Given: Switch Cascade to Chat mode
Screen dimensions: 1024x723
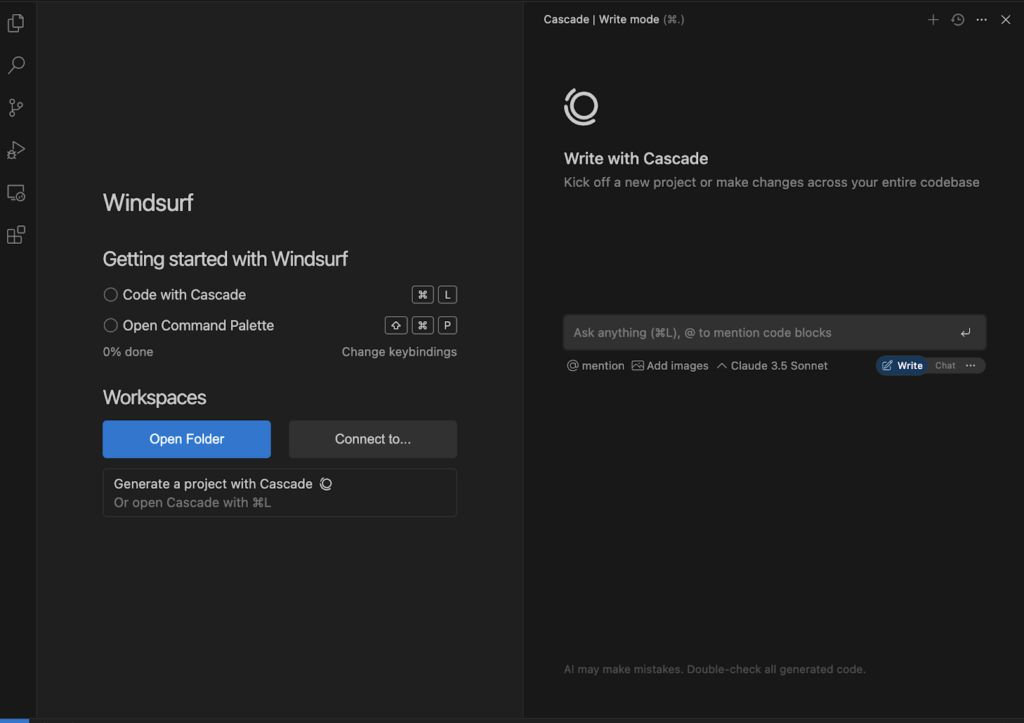Looking at the screenshot, I should 945,366.
